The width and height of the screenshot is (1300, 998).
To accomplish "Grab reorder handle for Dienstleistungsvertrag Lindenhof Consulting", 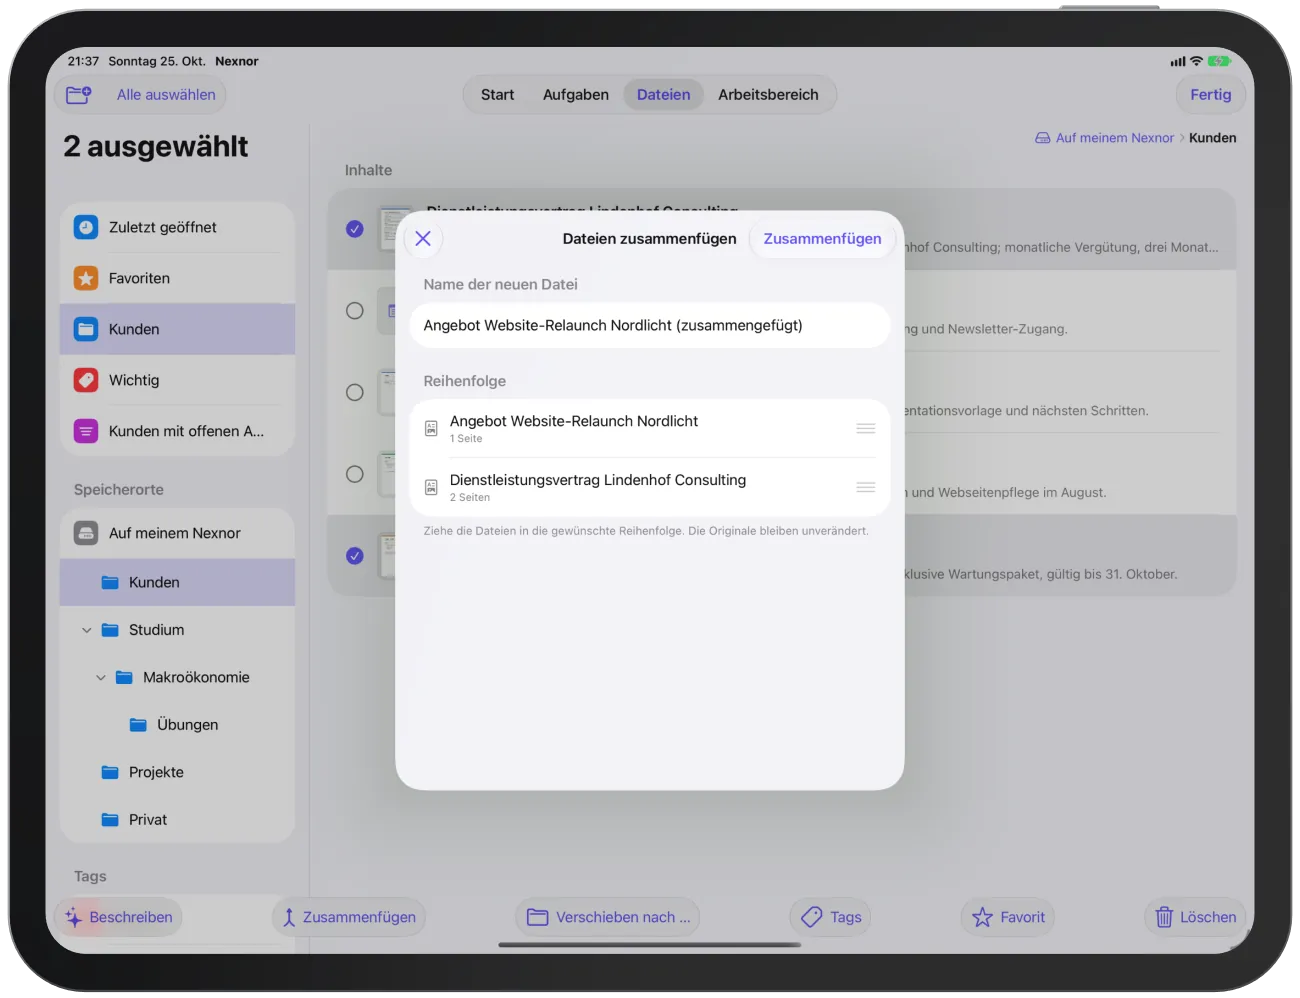I will click(x=866, y=488).
